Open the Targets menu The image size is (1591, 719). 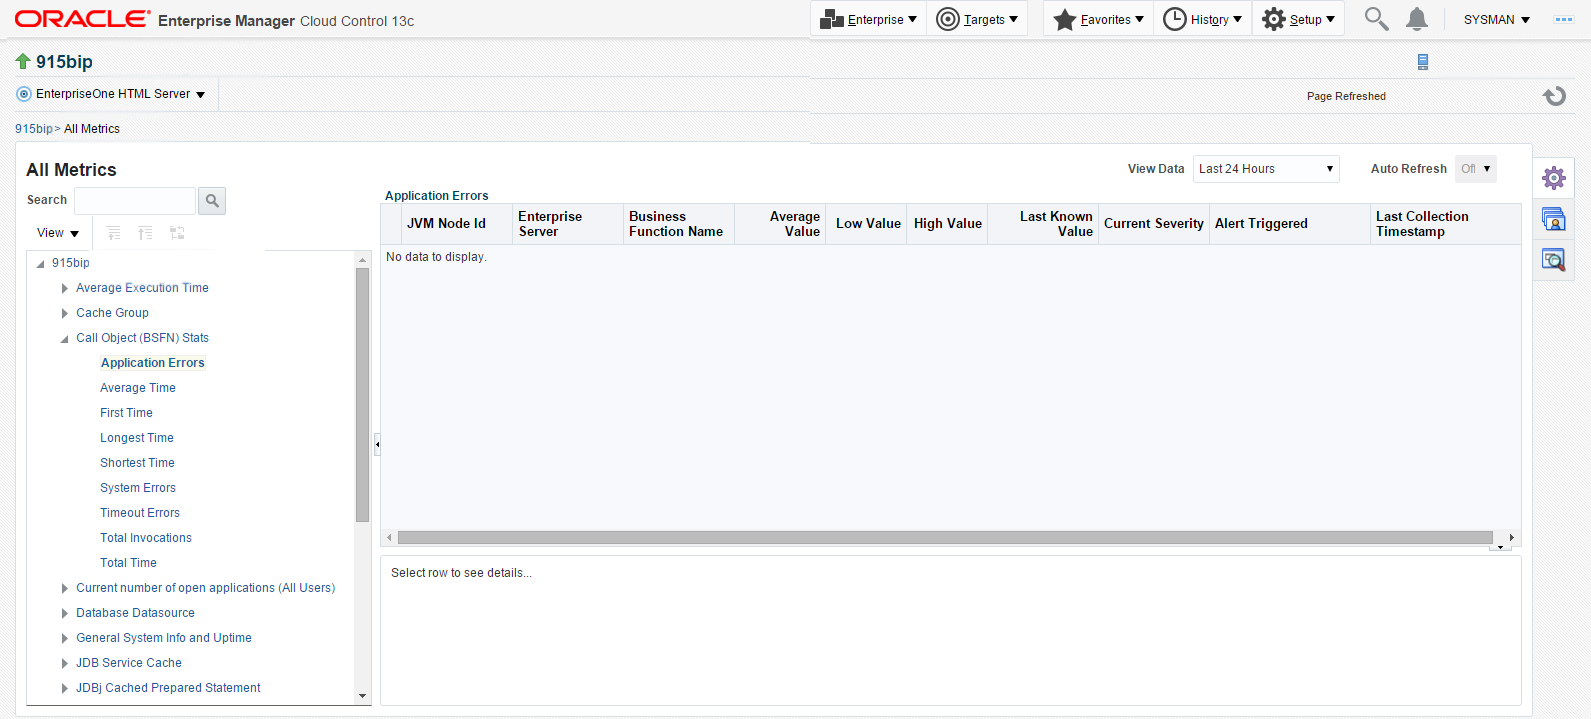point(977,19)
